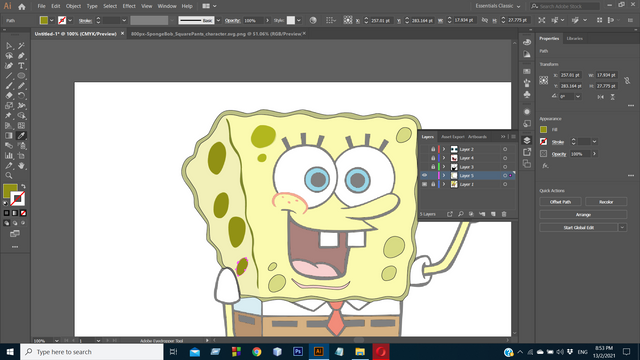
Task: Select the Gradient tool
Action: point(9,136)
